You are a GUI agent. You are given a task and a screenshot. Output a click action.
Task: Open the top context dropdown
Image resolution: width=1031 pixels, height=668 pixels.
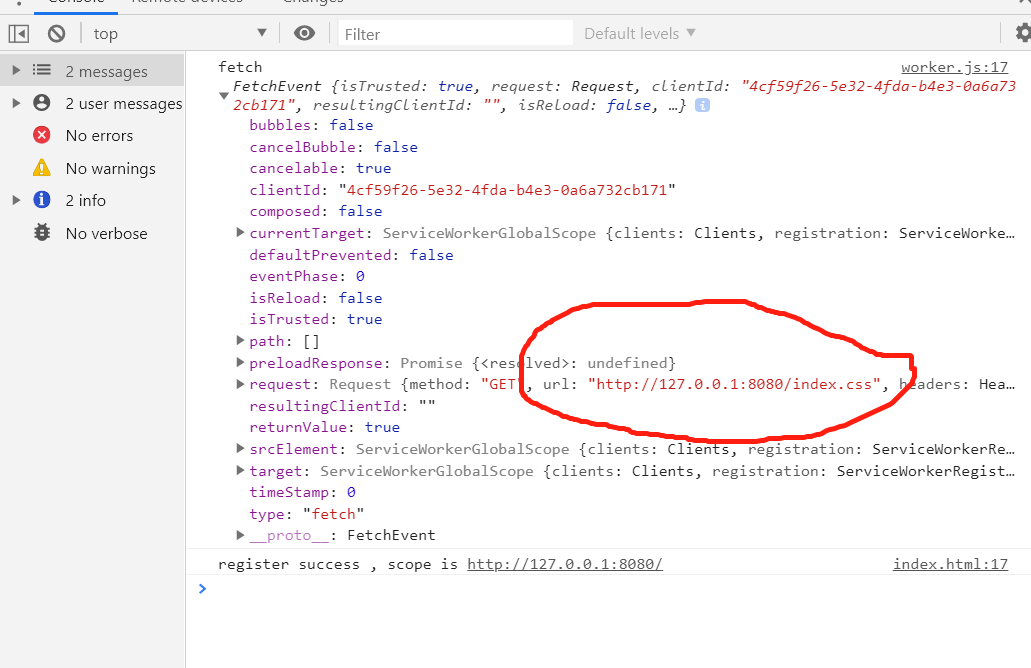click(x=180, y=34)
